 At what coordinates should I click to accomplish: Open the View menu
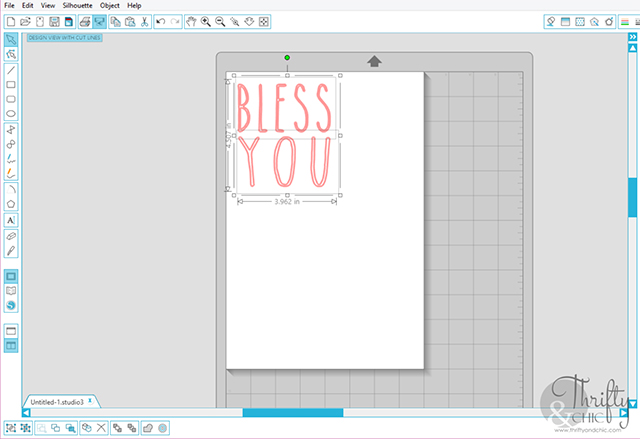(48, 5)
